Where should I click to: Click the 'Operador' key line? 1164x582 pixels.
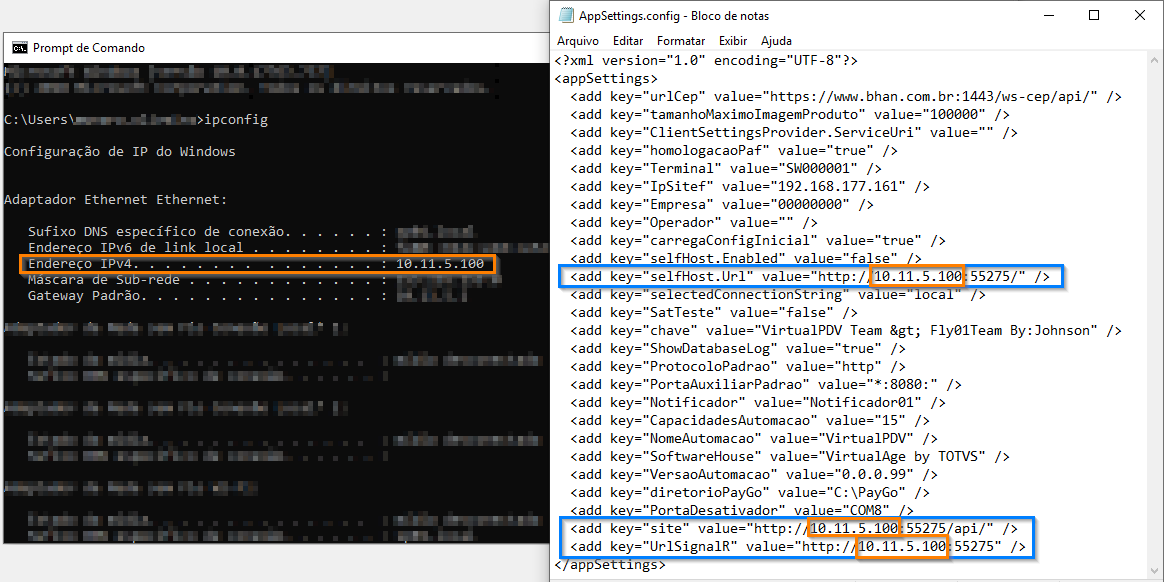[x=693, y=222]
